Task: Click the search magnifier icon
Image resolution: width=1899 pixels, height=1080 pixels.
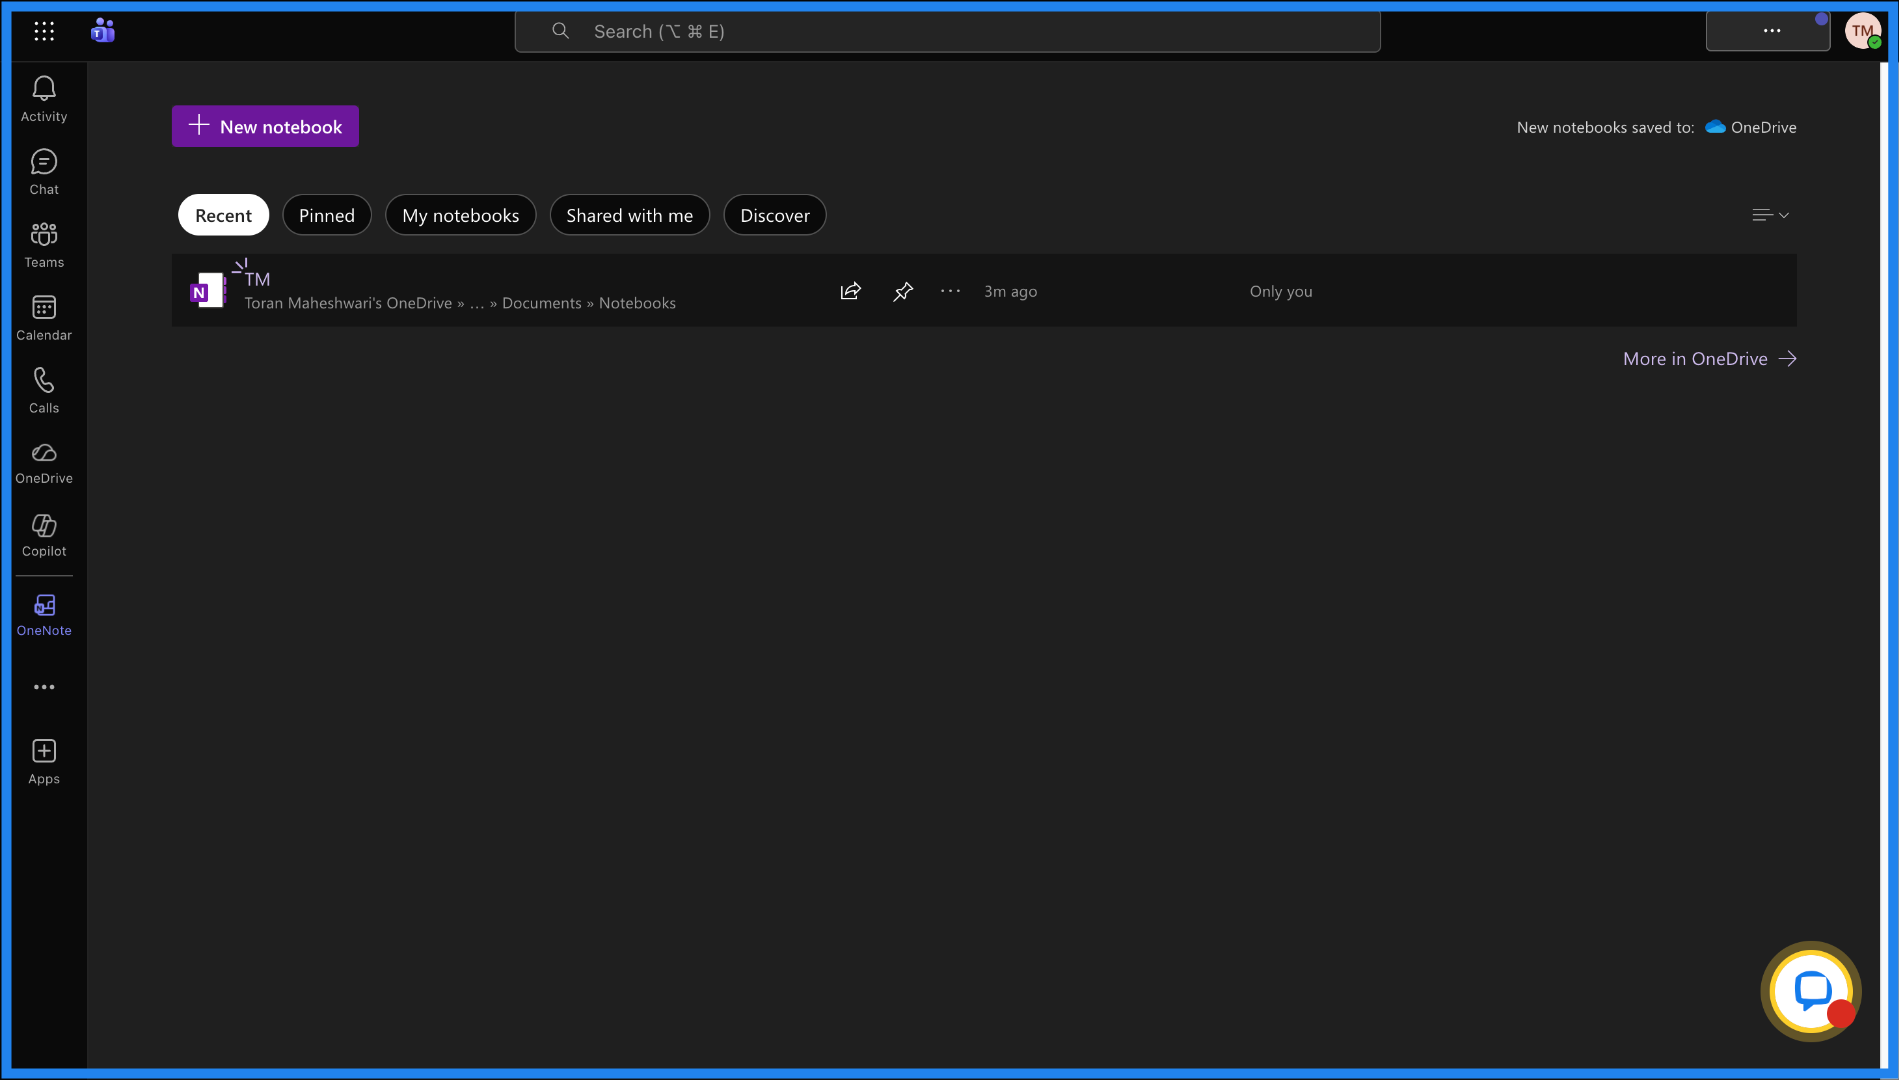Action: 561,31
